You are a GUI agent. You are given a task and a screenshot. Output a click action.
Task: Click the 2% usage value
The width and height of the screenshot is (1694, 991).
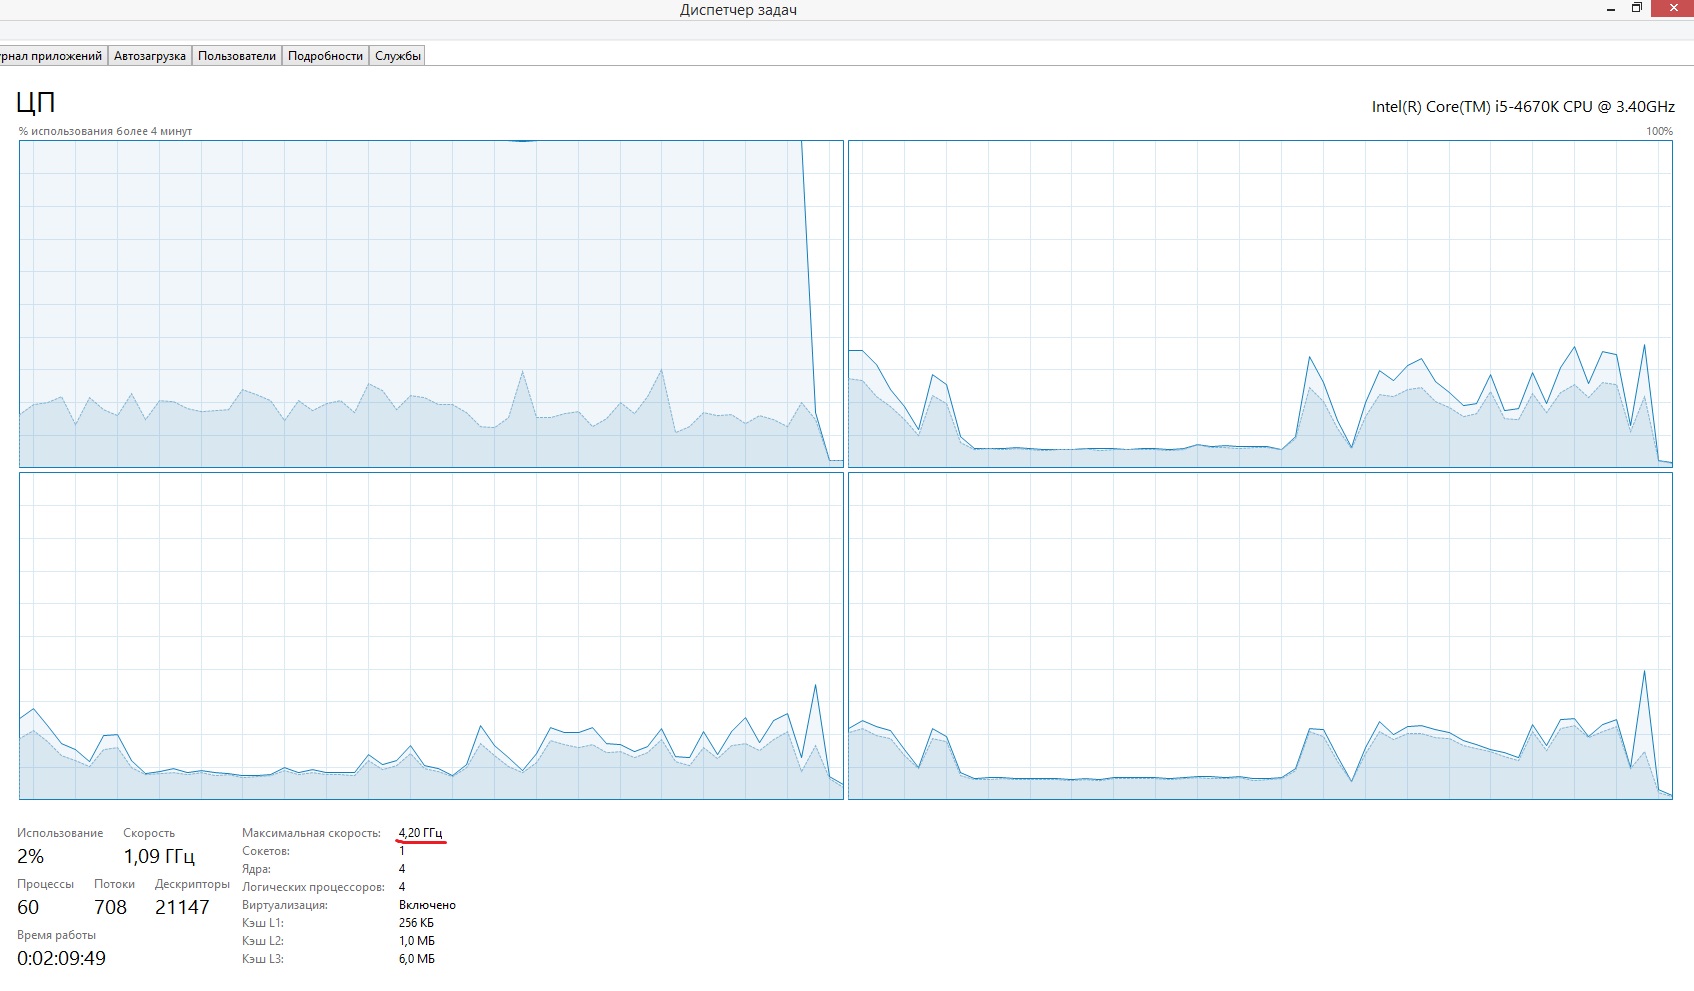click(x=31, y=857)
